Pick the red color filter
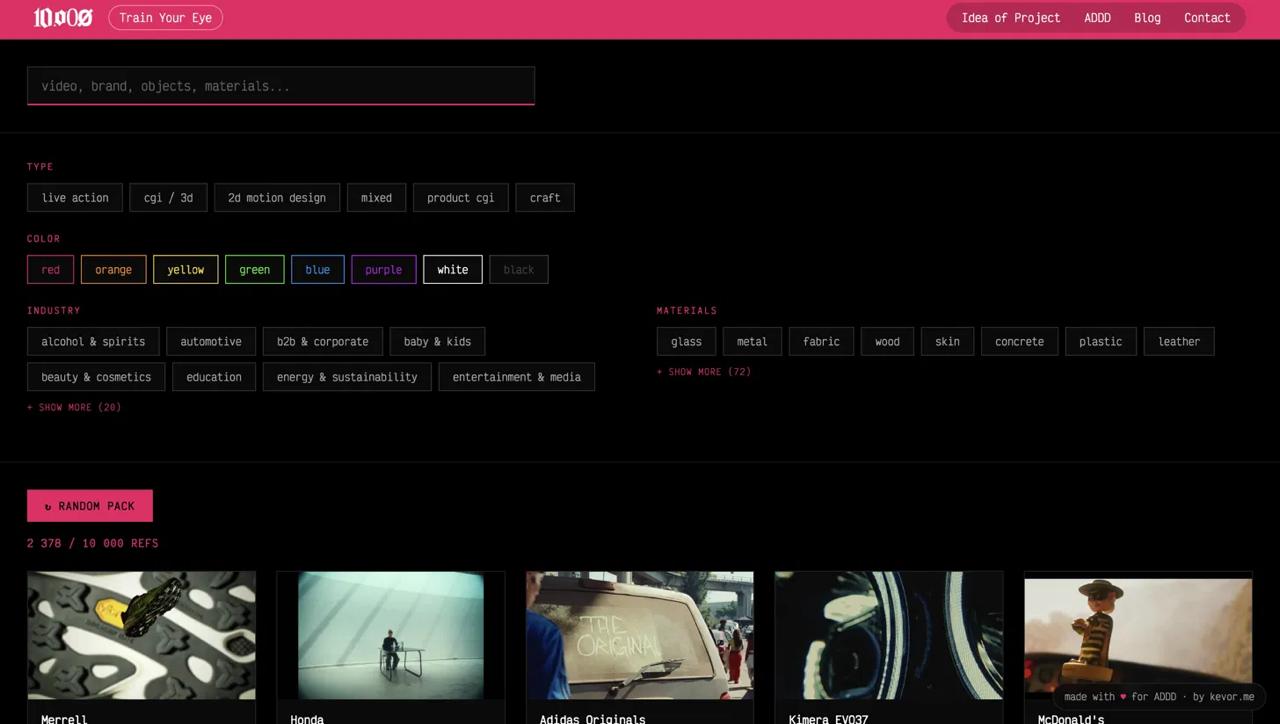This screenshot has width=1280, height=724. tap(50, 270)
